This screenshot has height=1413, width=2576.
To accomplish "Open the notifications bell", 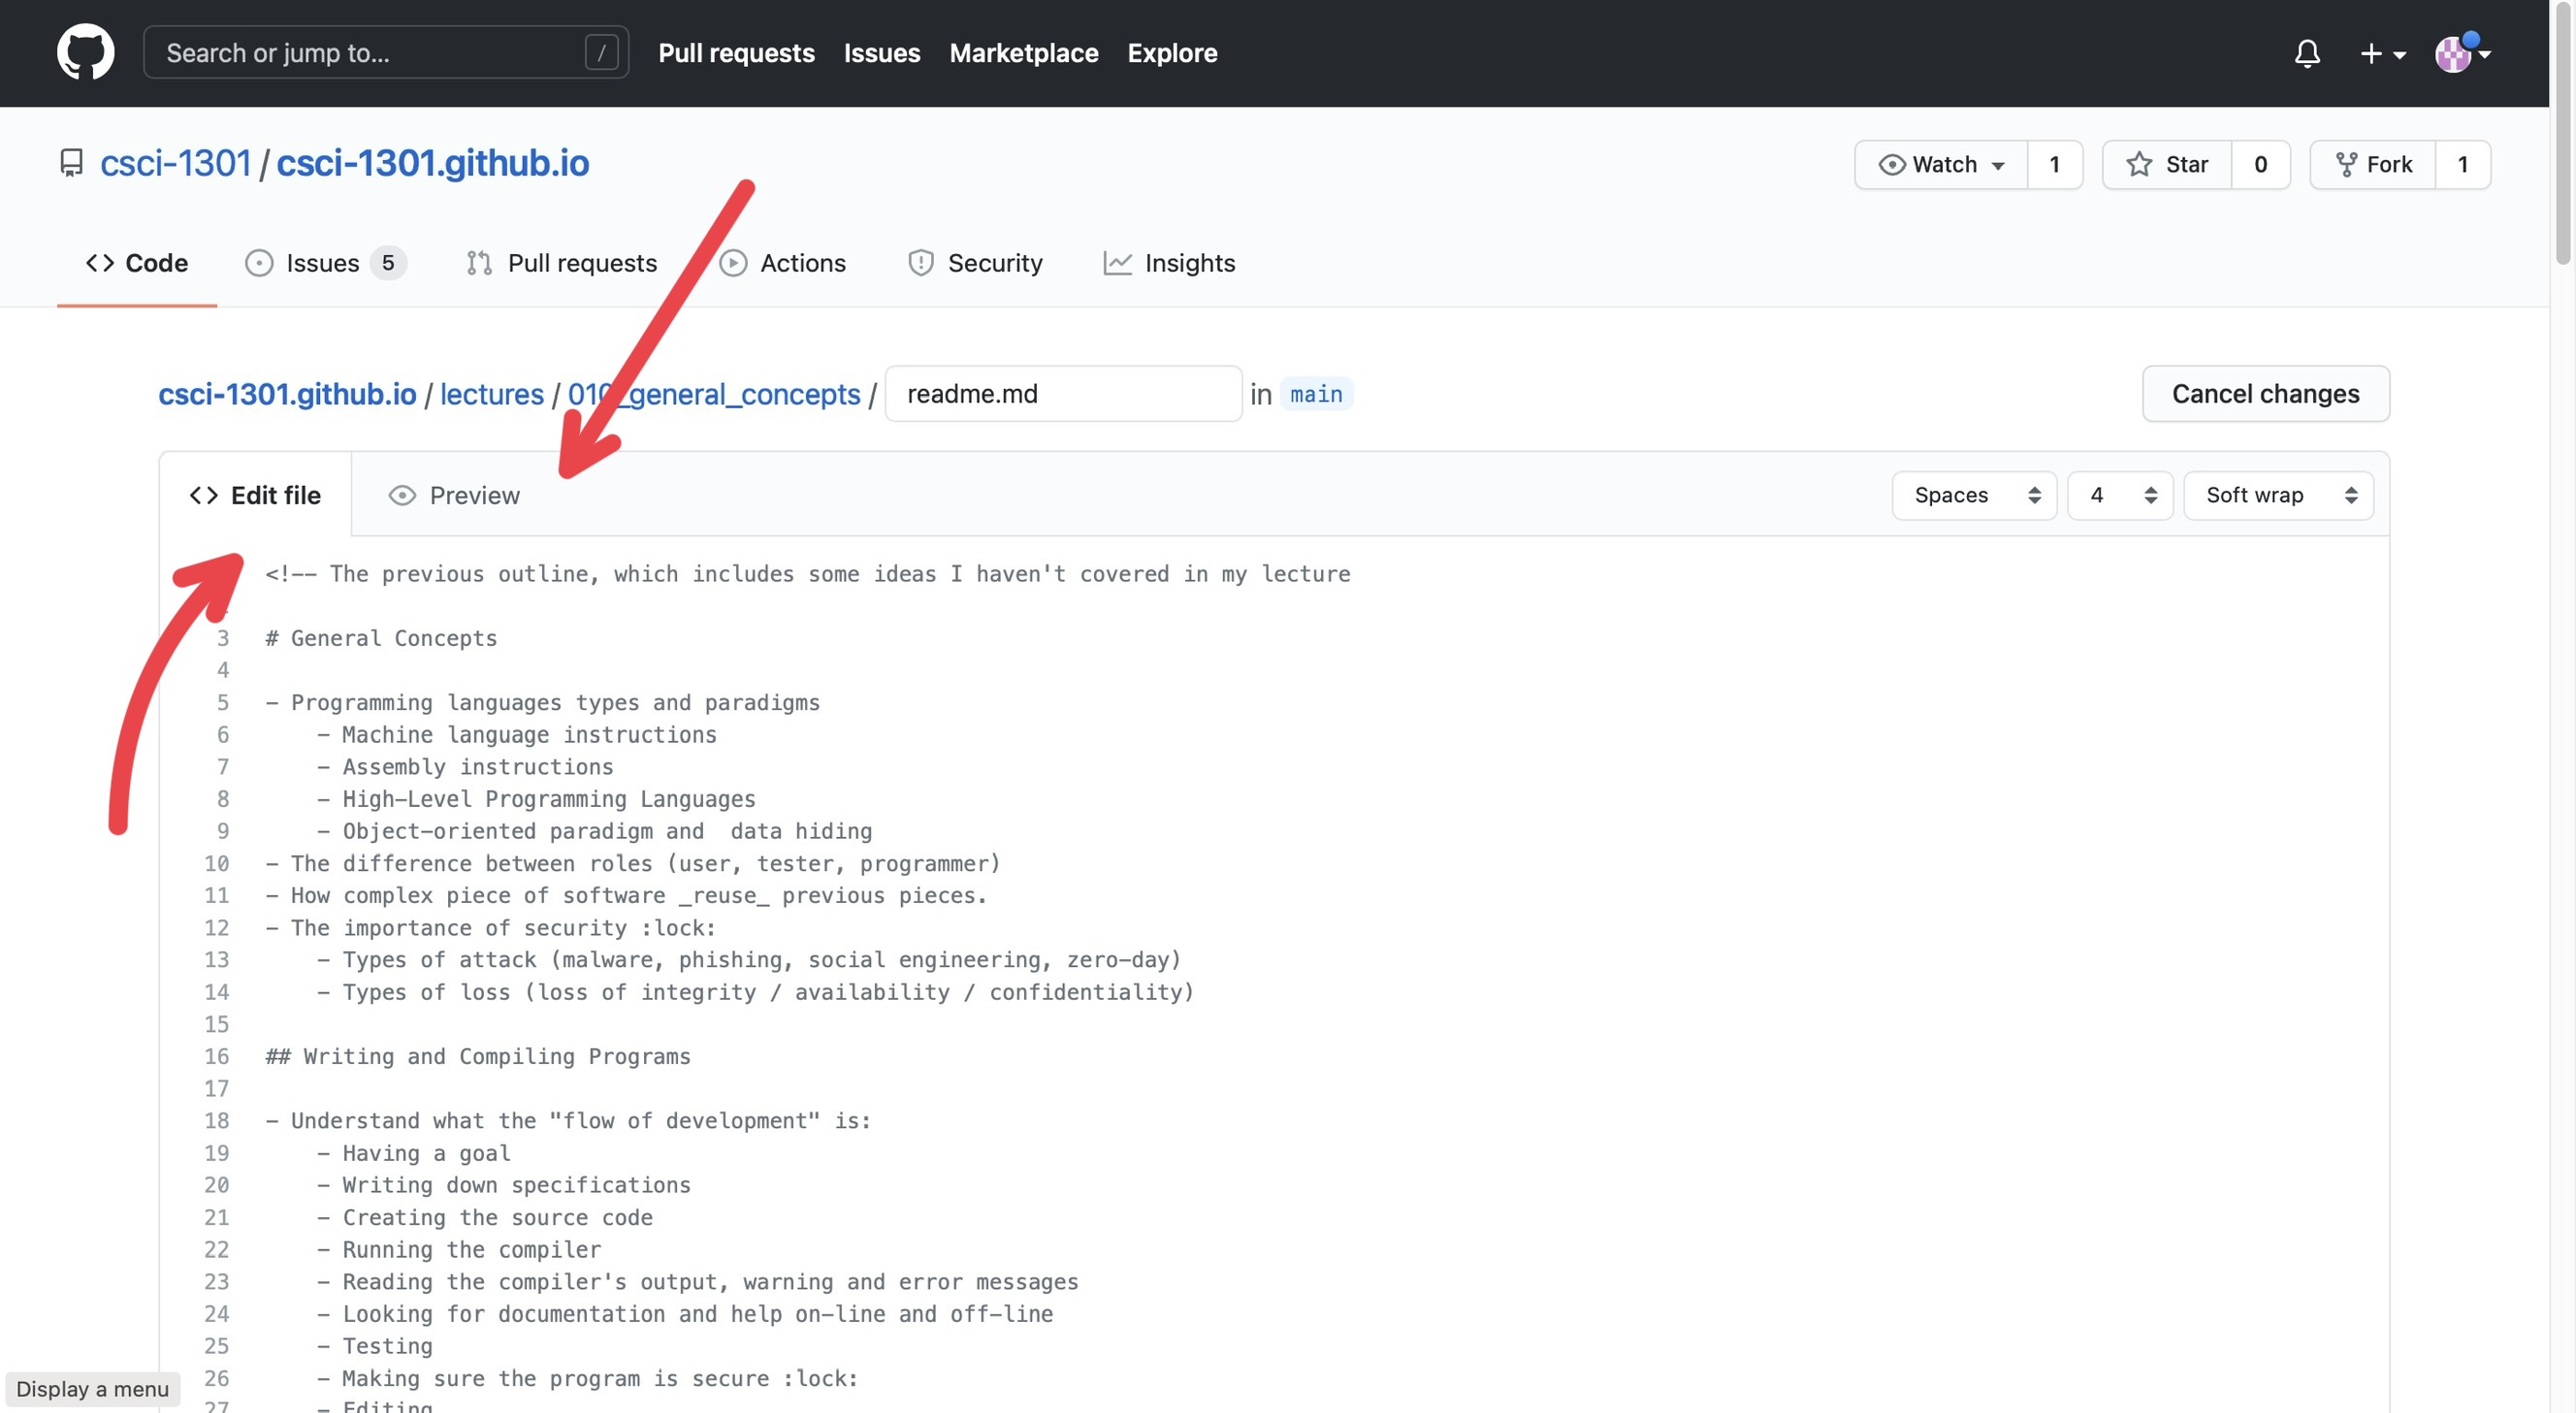I will point(2306,53).
